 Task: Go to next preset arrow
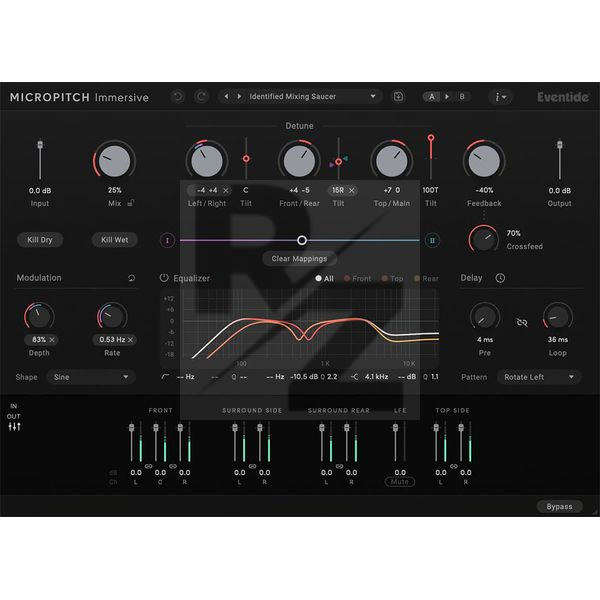[239, 96]
